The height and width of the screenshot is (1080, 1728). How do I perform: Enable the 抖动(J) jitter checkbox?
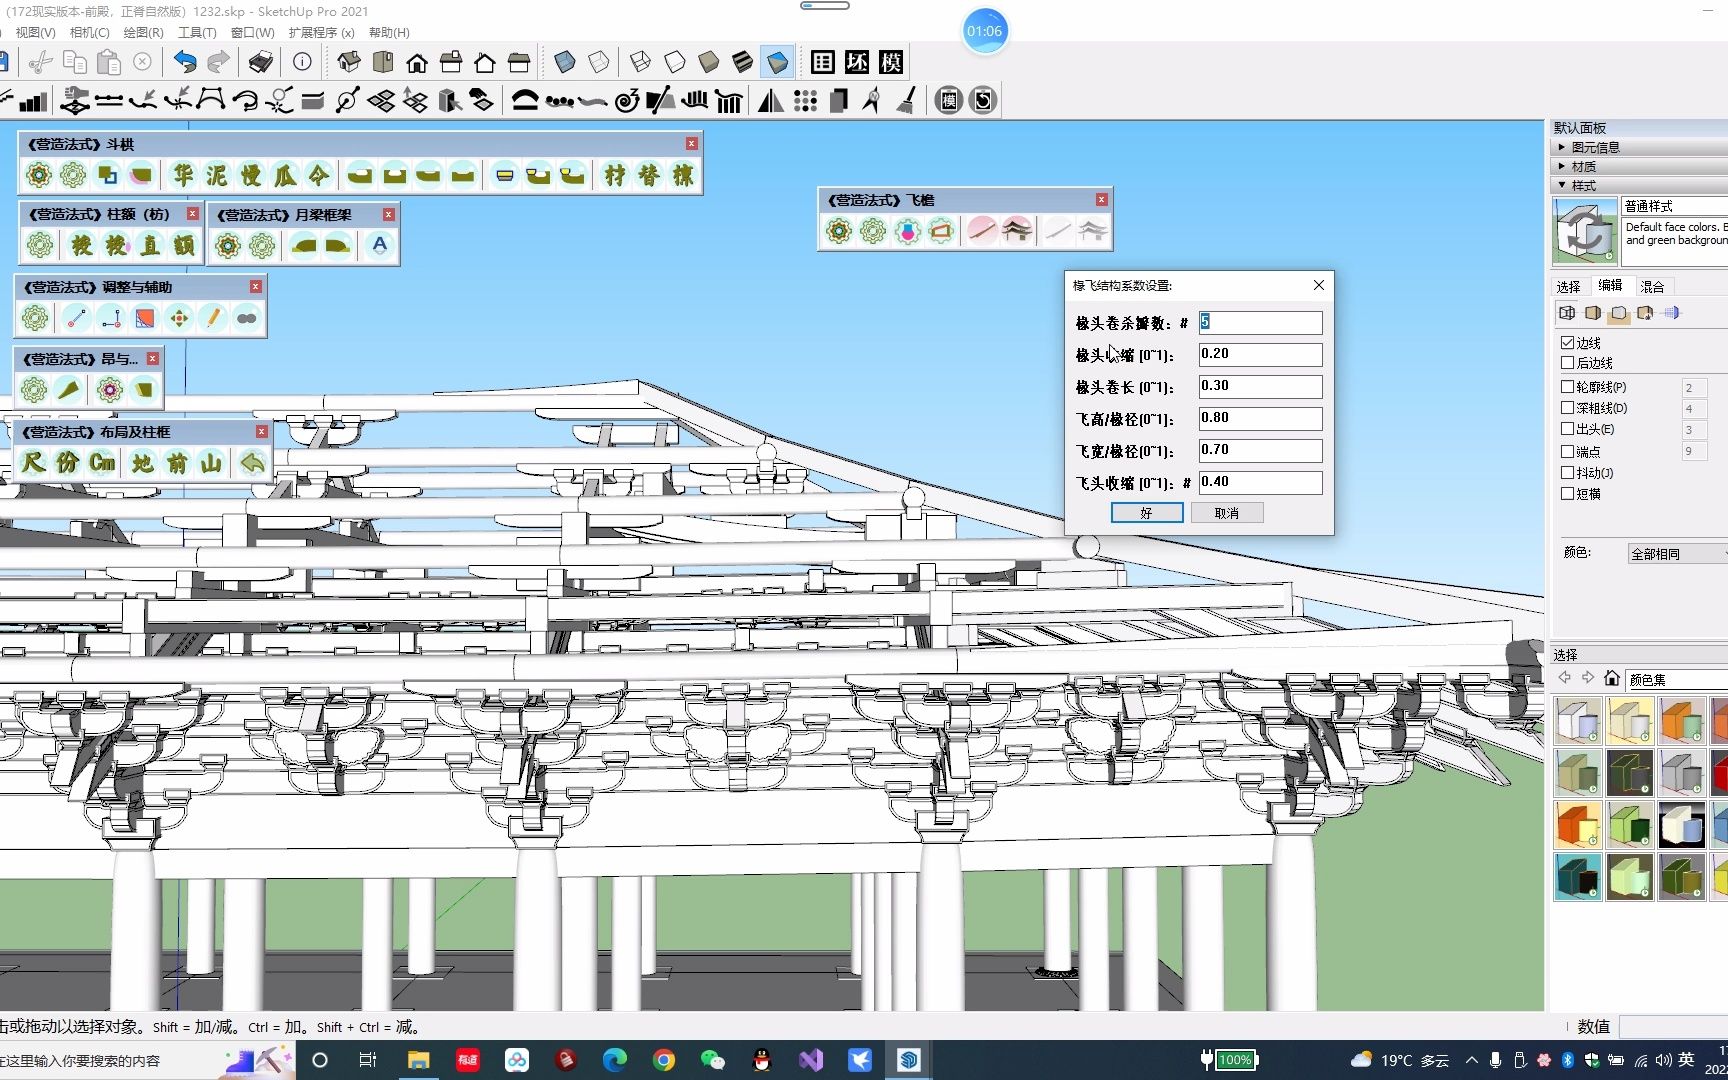[1567, 472]
